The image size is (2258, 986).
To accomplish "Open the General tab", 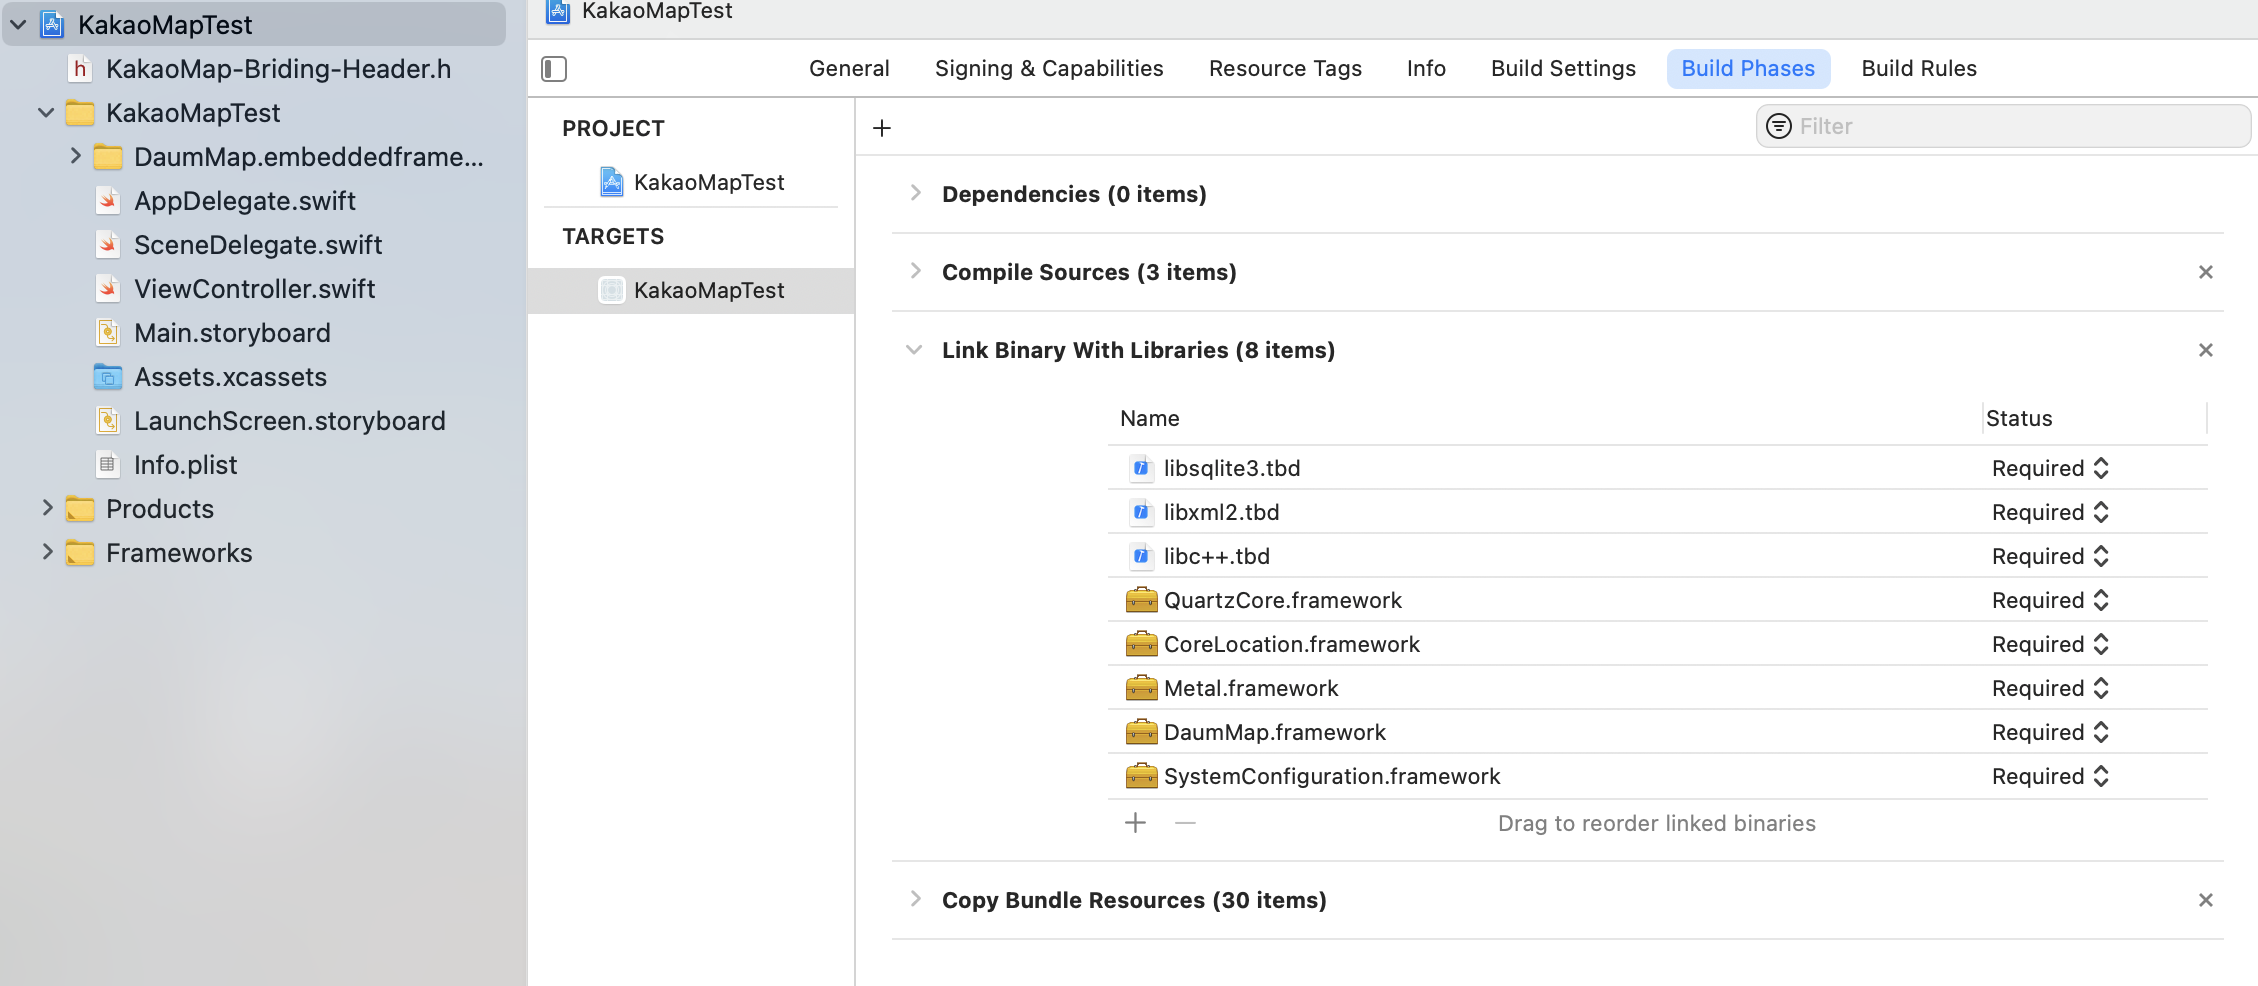I will pyautogui.click(x=849, y=69).
